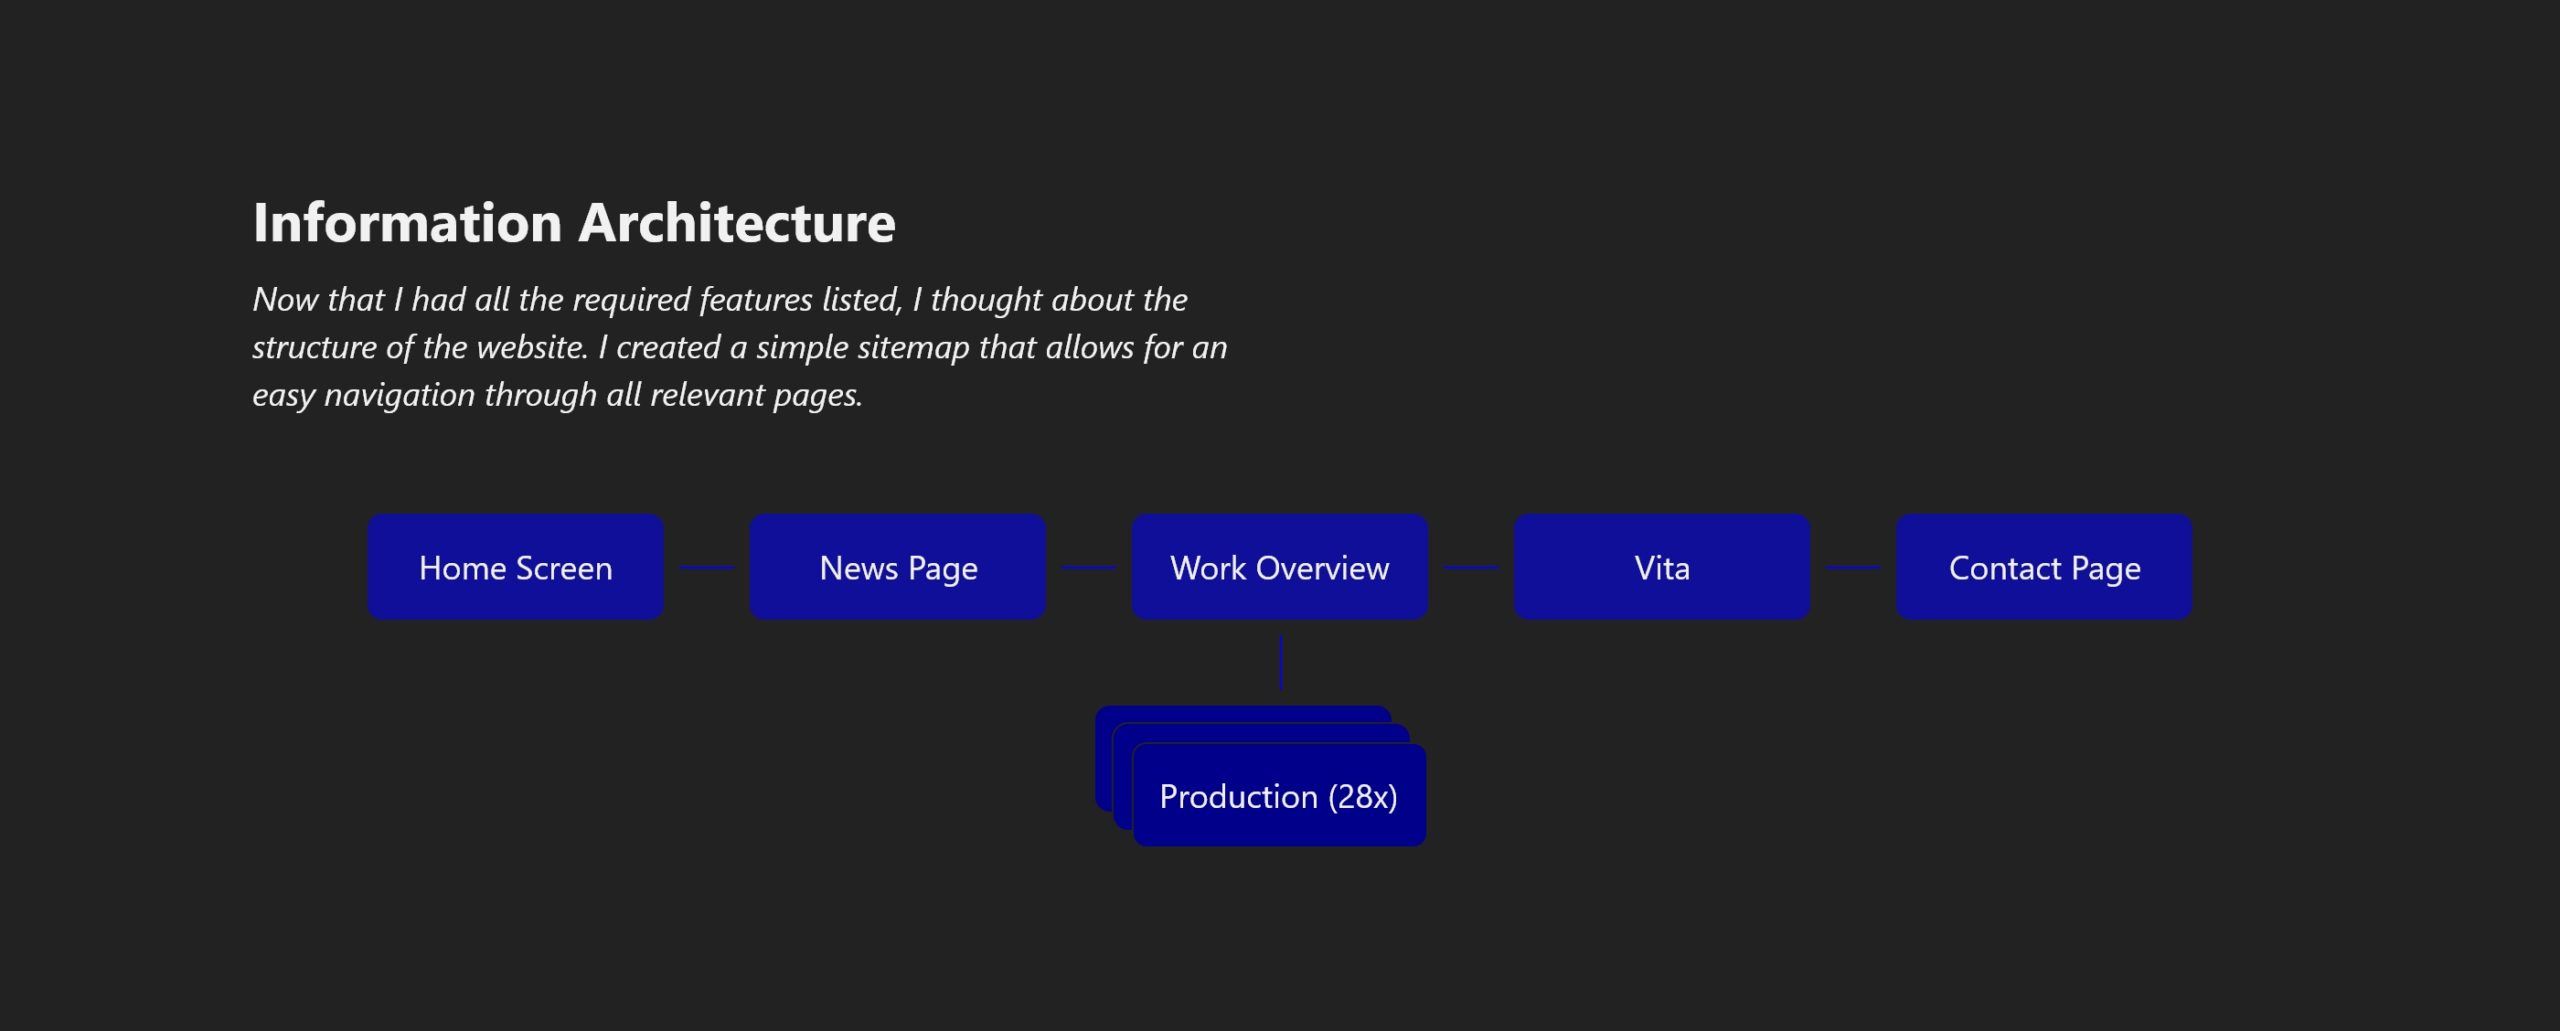Select the Home Screen node
This screenshot has width=2560, height=1031.
tap(516, 566)
